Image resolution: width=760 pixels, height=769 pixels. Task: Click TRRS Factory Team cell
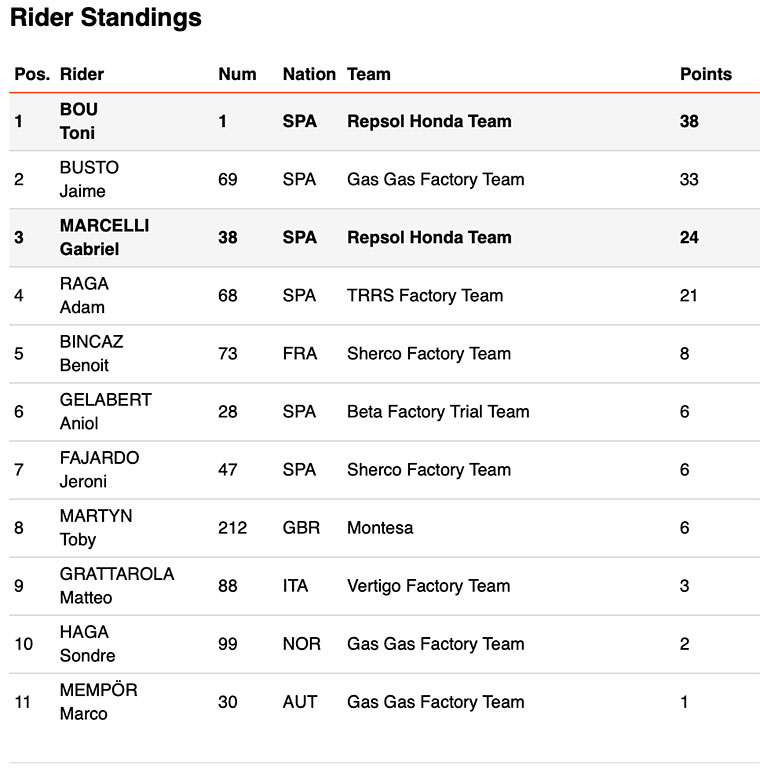tap(425, 295)
